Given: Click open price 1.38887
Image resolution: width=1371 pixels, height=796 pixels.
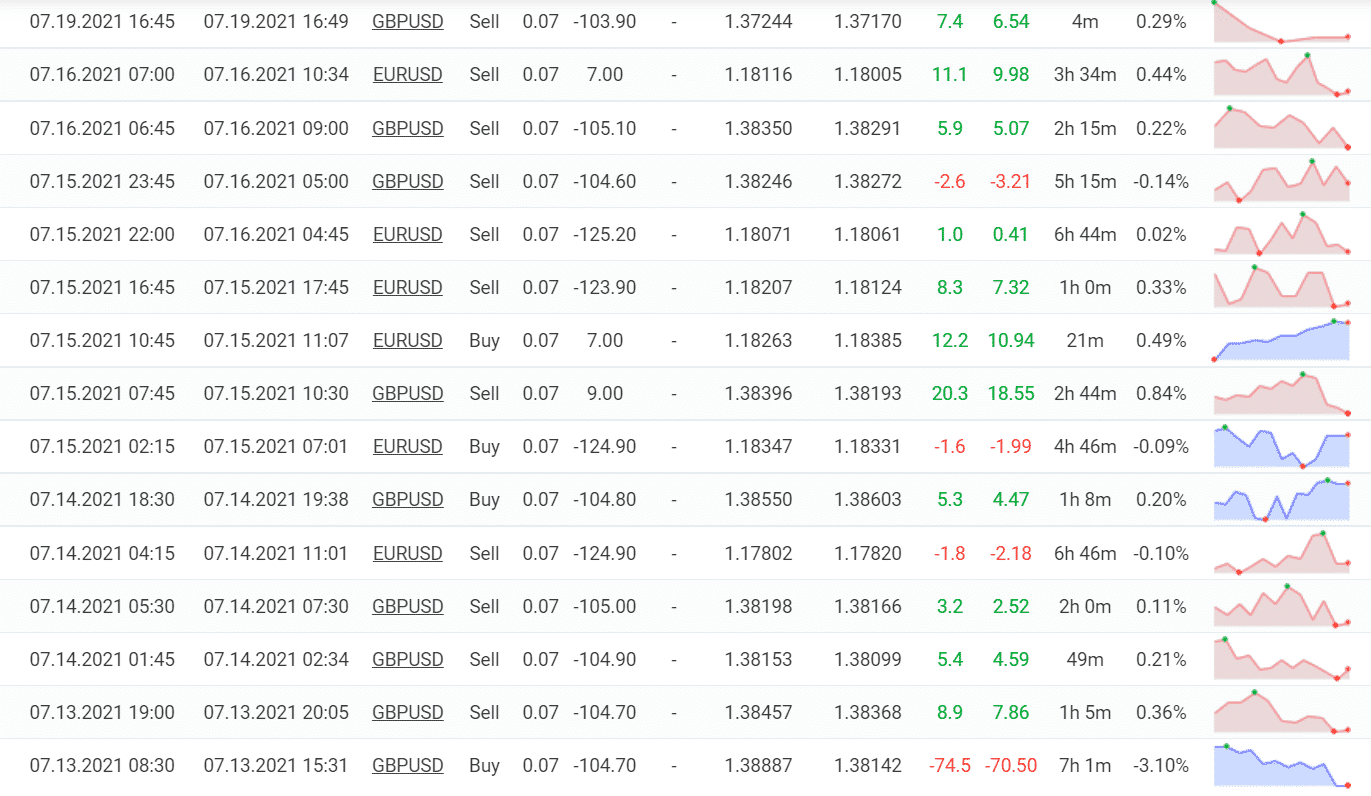Looking at the screenshot, I should 758,765.
